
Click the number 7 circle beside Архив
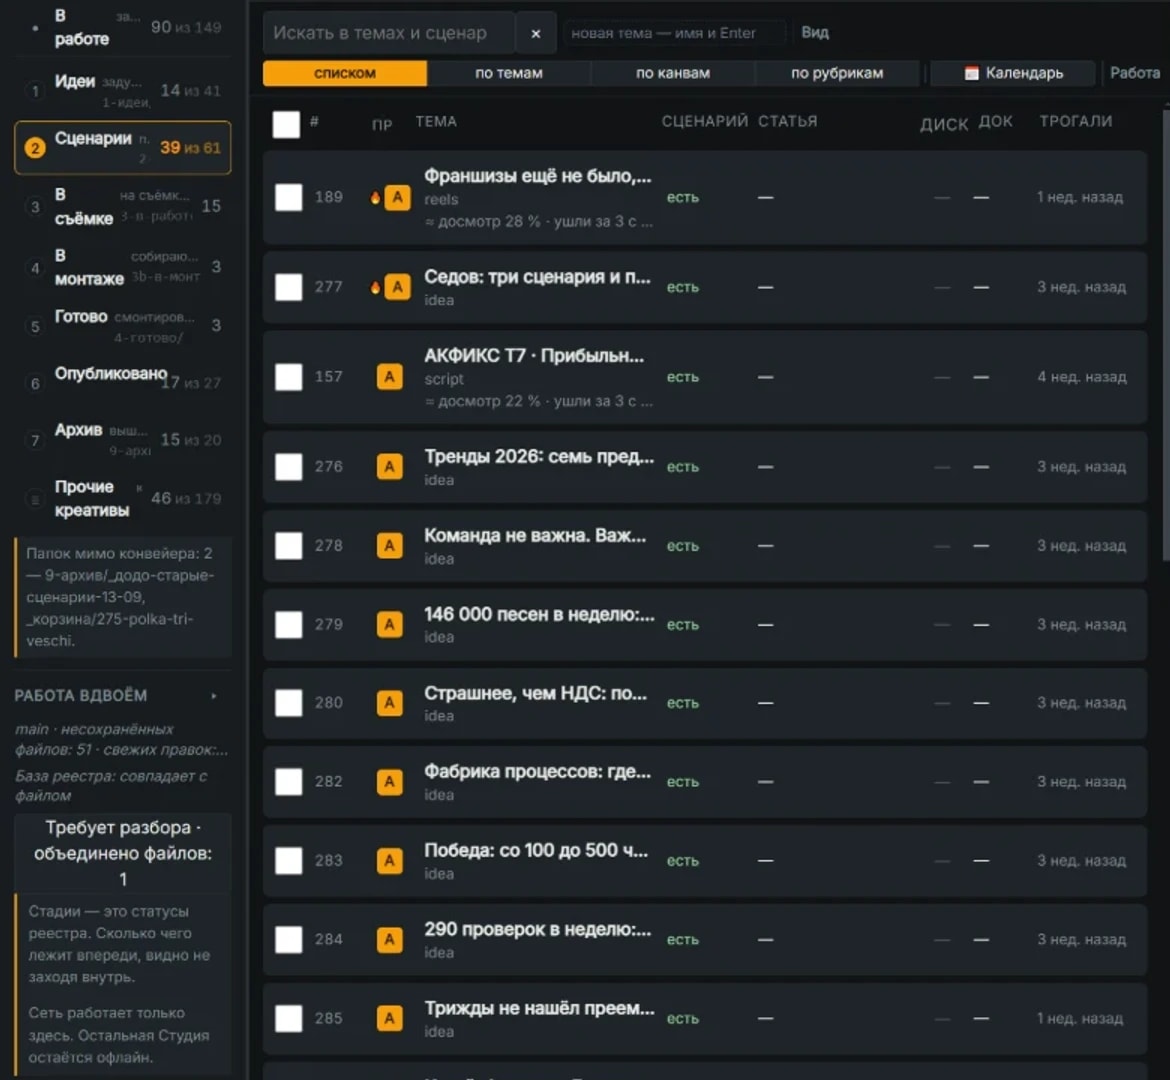(34, 440)
